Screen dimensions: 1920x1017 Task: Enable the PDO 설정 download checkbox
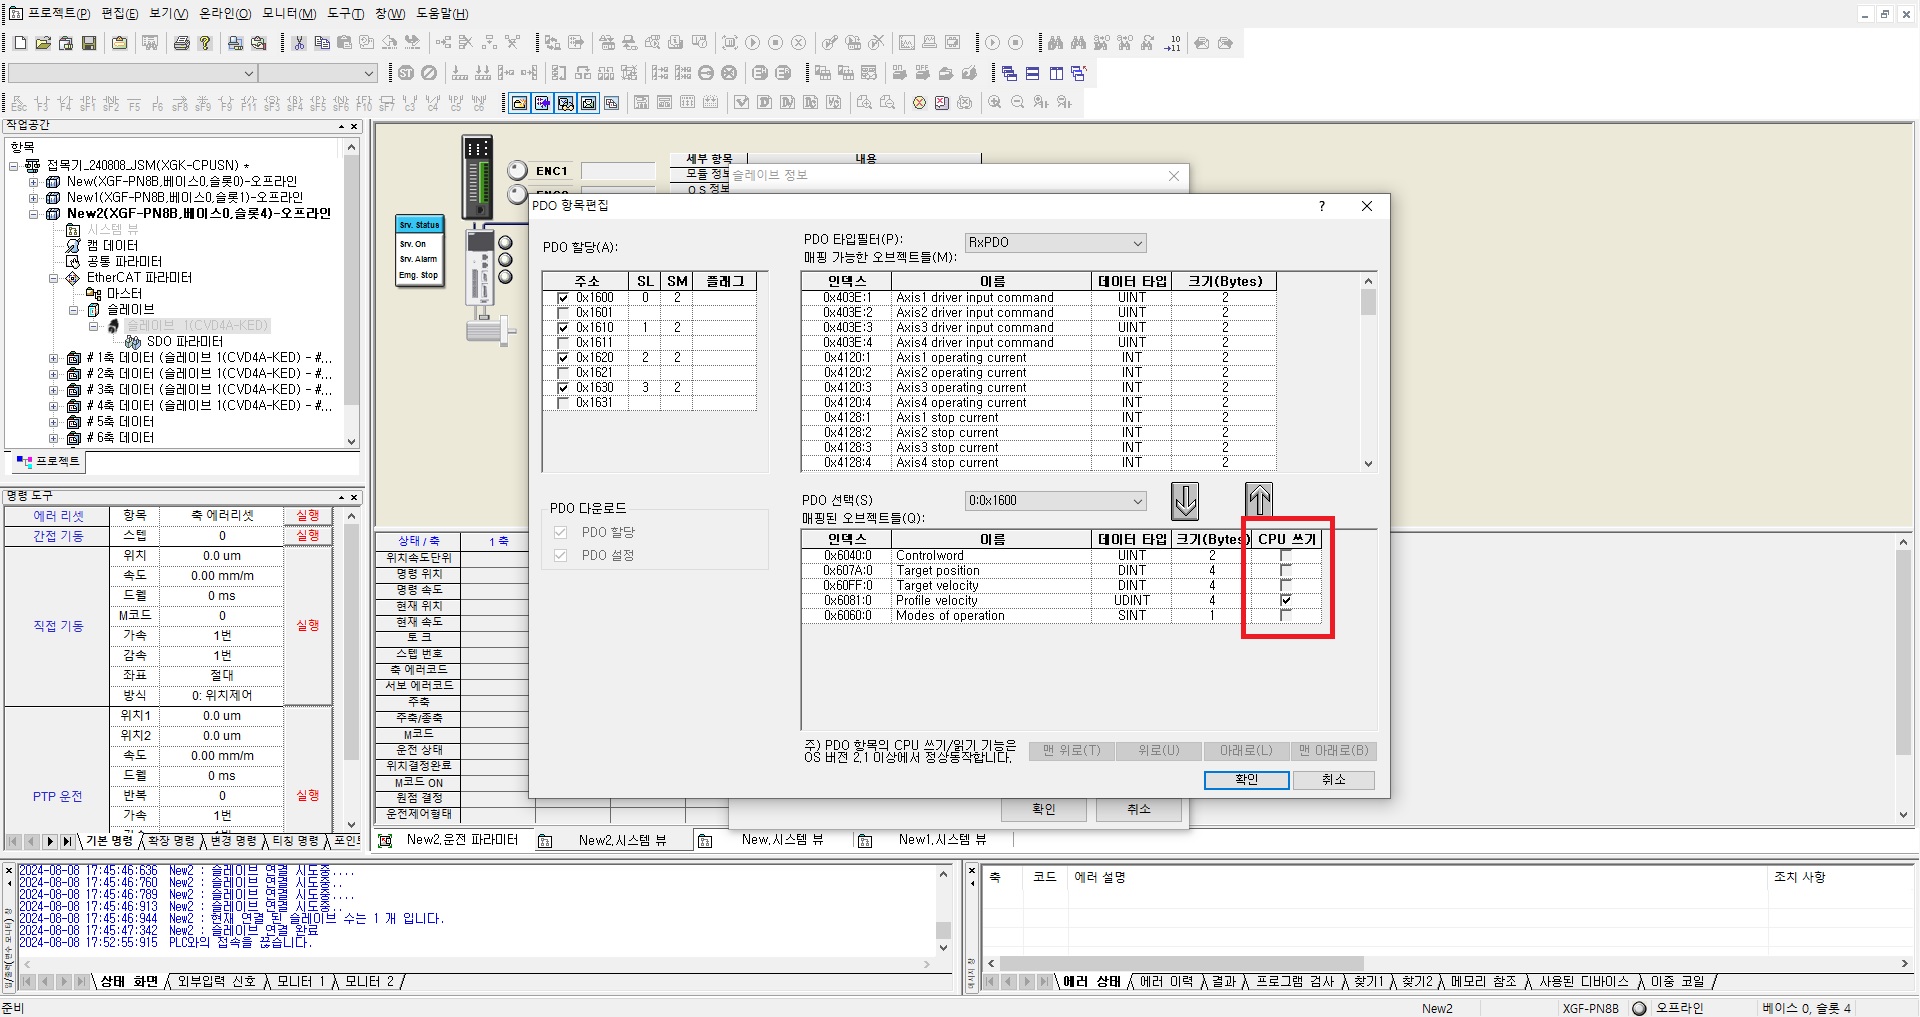pyautogui.click(x=561, y=555)
